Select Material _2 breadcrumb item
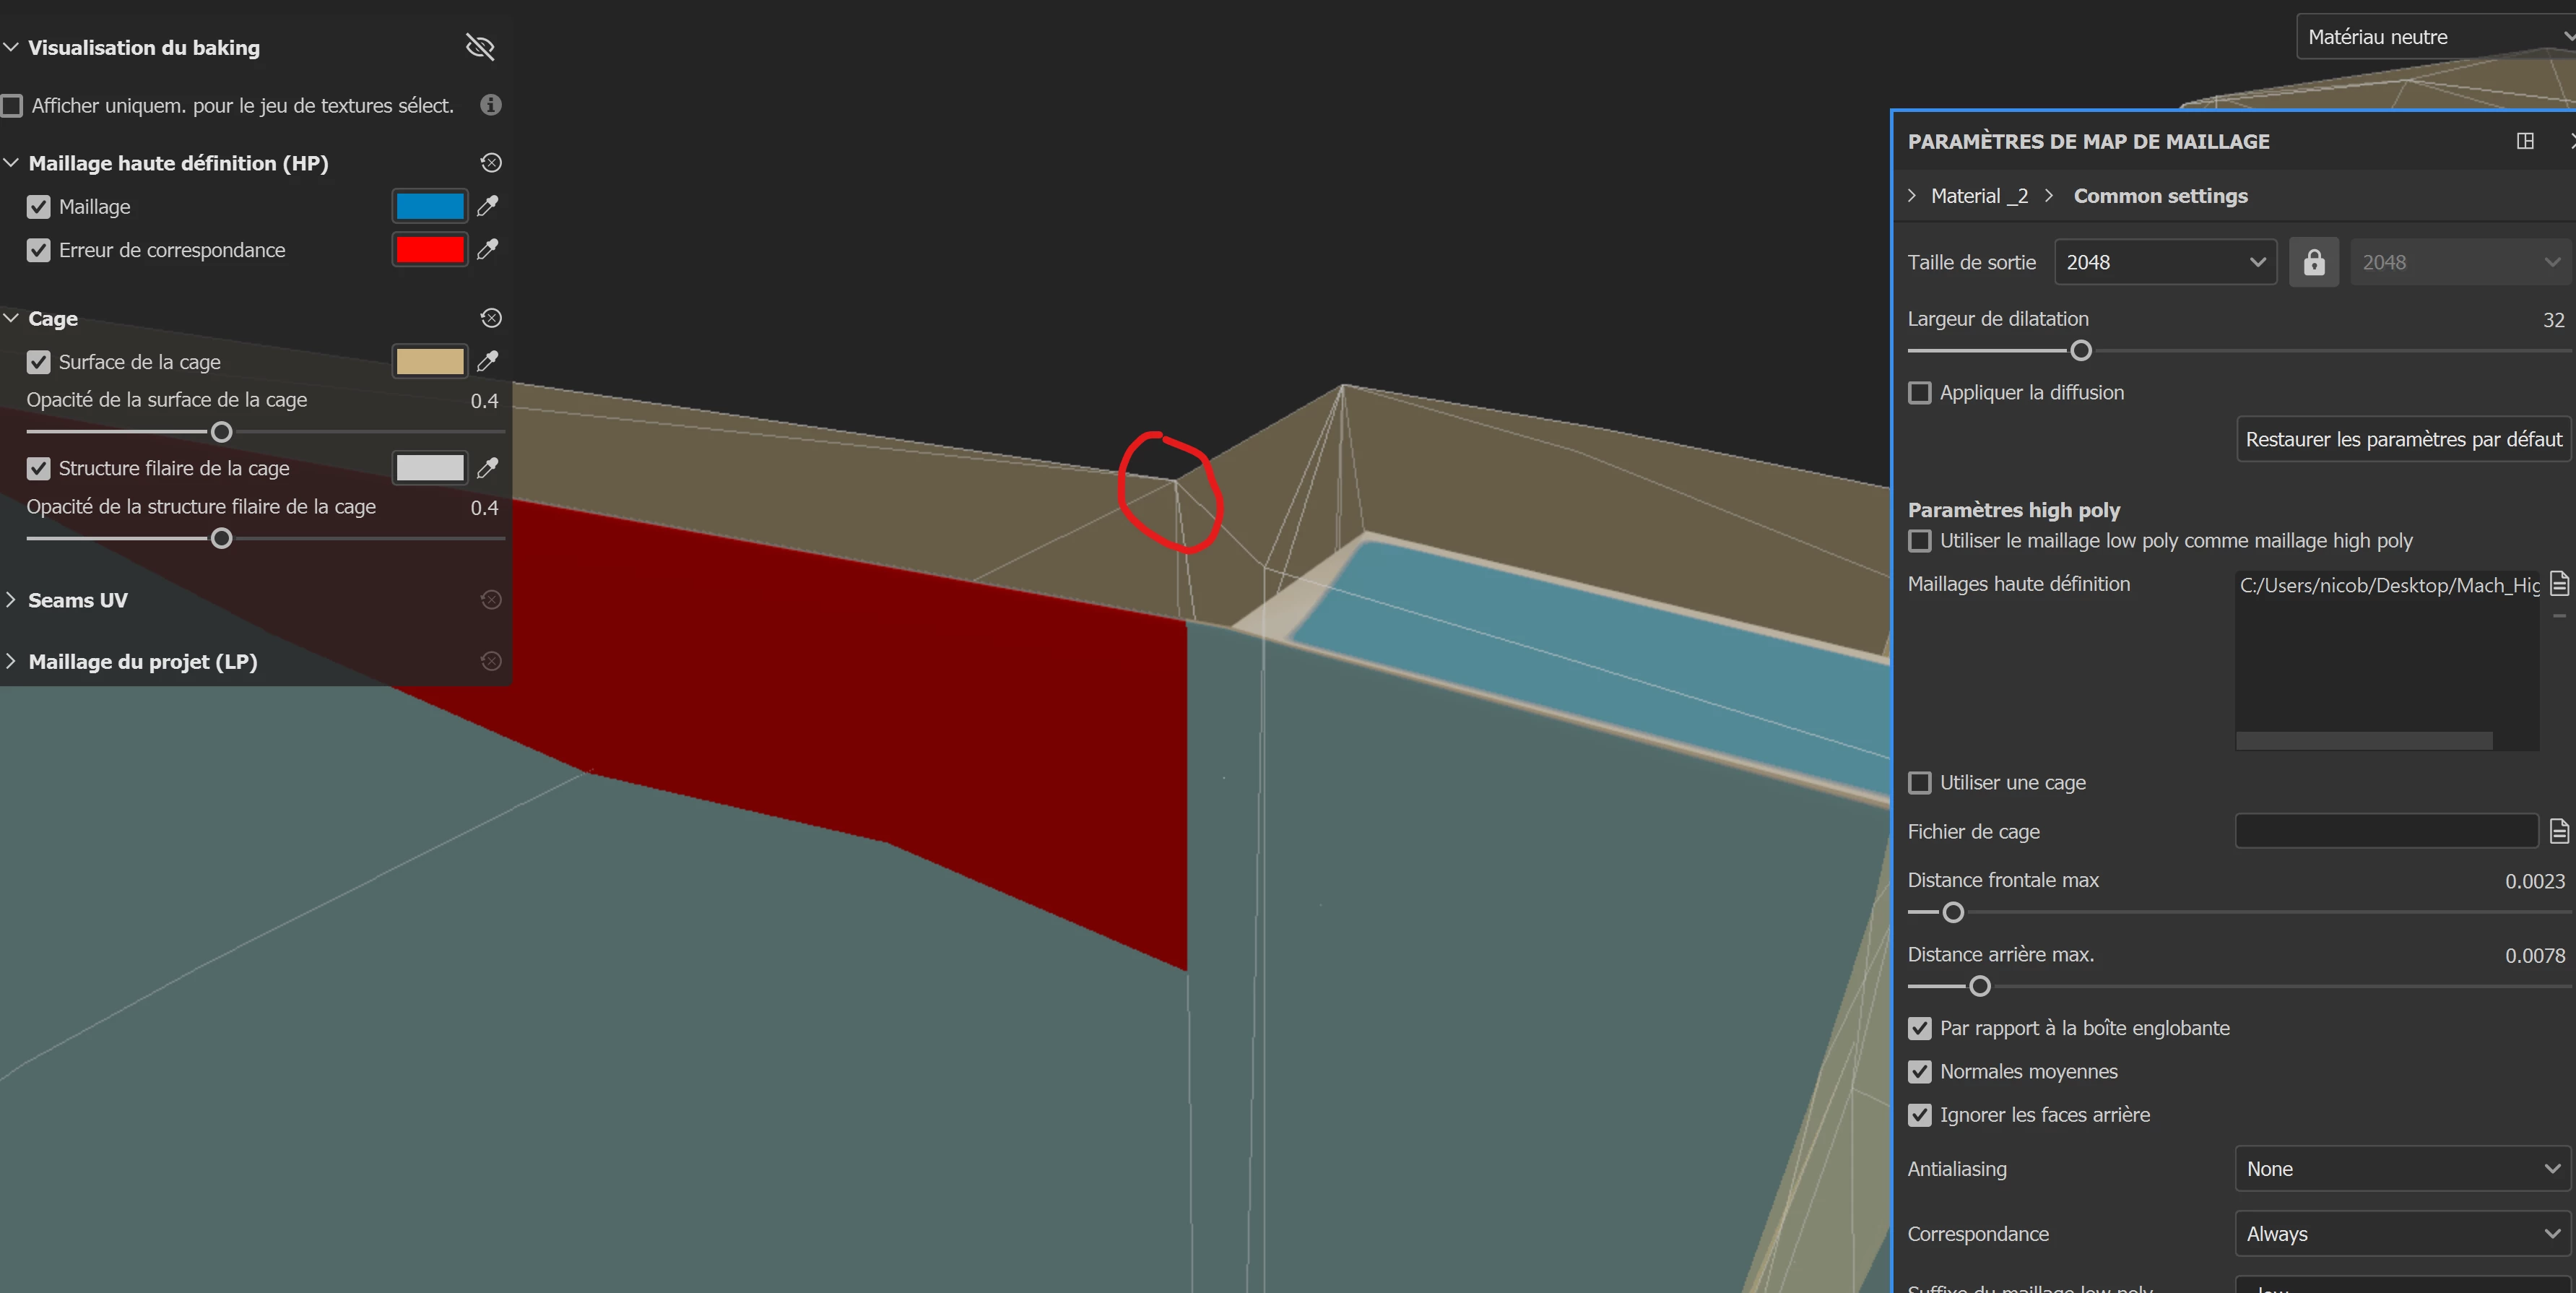The image size is (2576, 1293). click(x=1979, y=196)
